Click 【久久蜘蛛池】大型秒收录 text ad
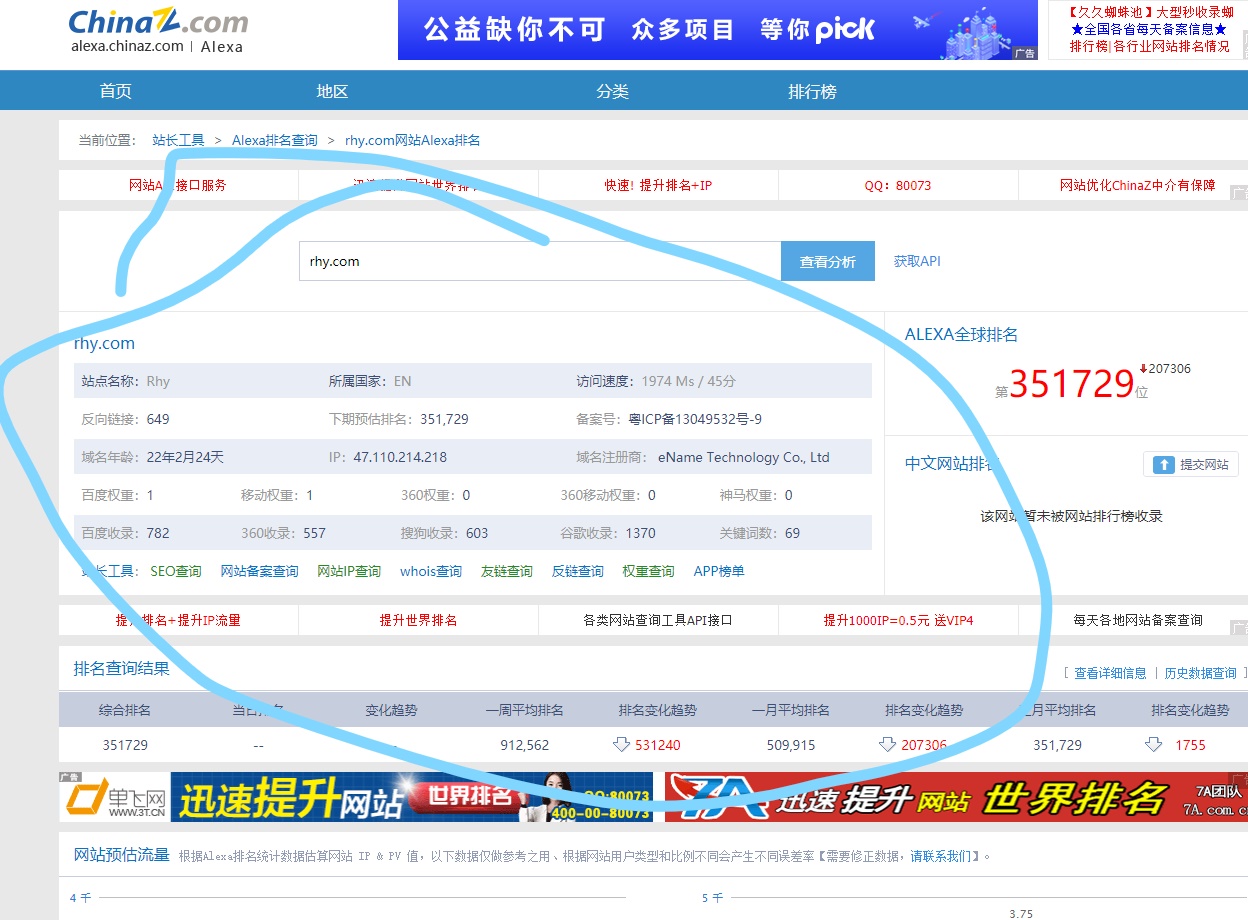1248x920 pixels. click(x=1150, y=12)
